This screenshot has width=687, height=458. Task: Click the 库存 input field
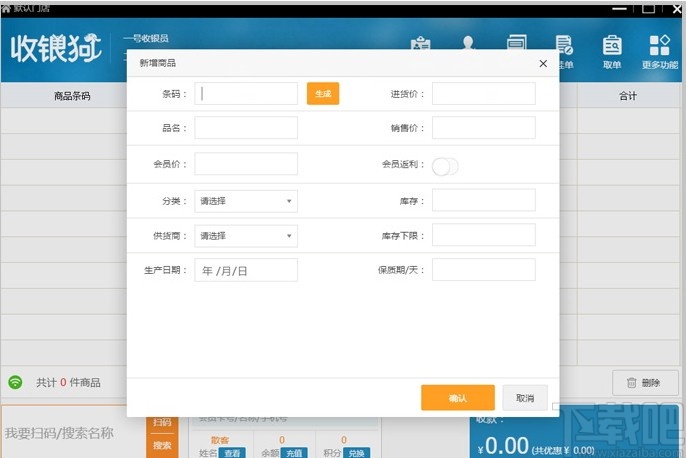click(484, 200)
